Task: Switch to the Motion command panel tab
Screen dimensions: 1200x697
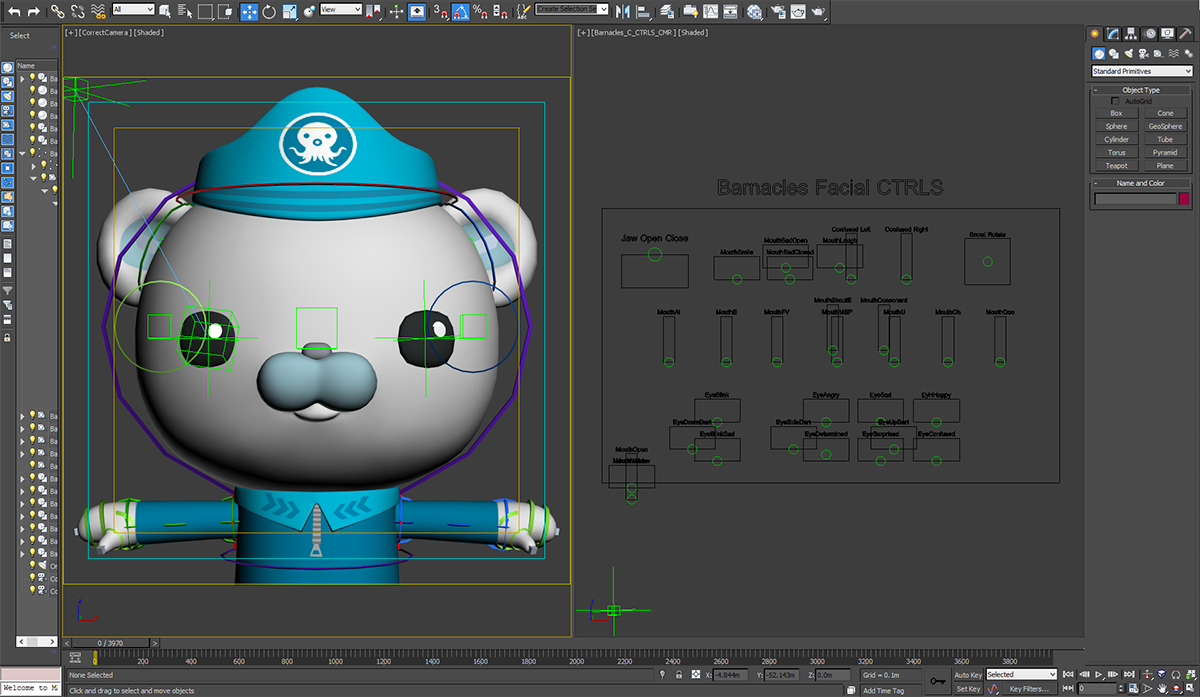Action: coord(1150,33)
